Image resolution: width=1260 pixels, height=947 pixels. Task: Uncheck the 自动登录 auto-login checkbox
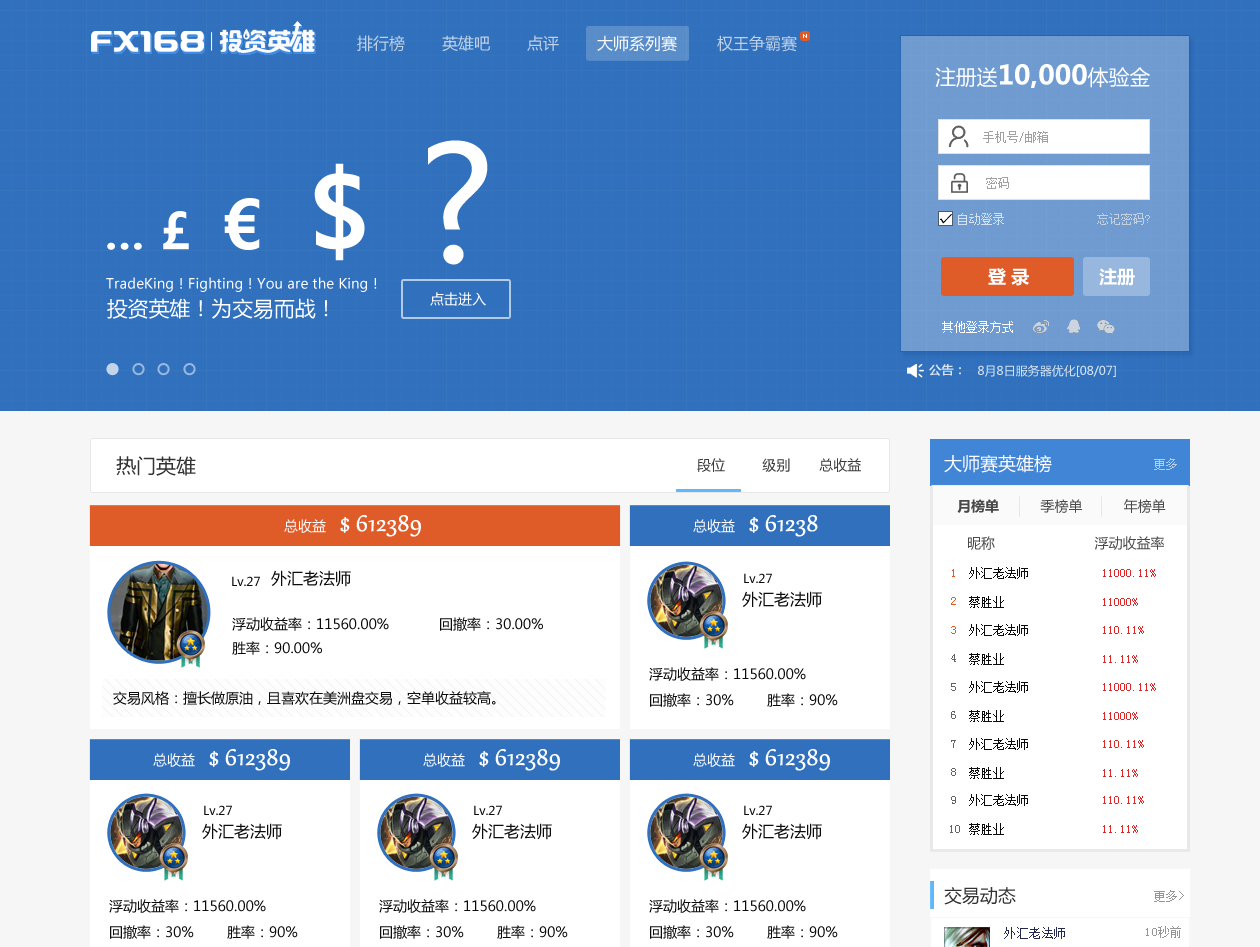click(x=945, y=218)
